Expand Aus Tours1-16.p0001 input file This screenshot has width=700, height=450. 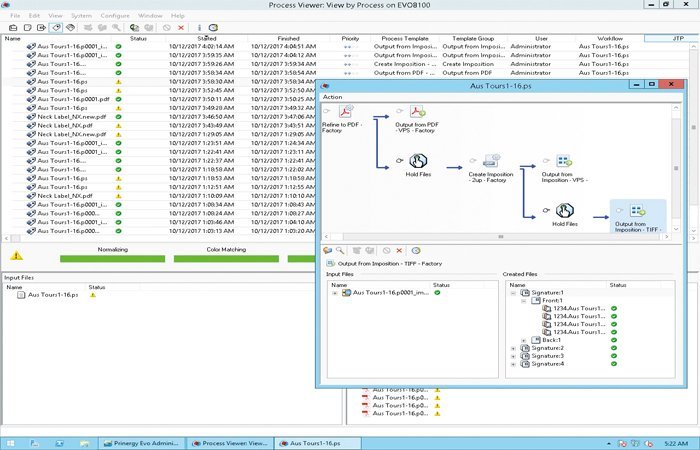click(x=335, y=293)
